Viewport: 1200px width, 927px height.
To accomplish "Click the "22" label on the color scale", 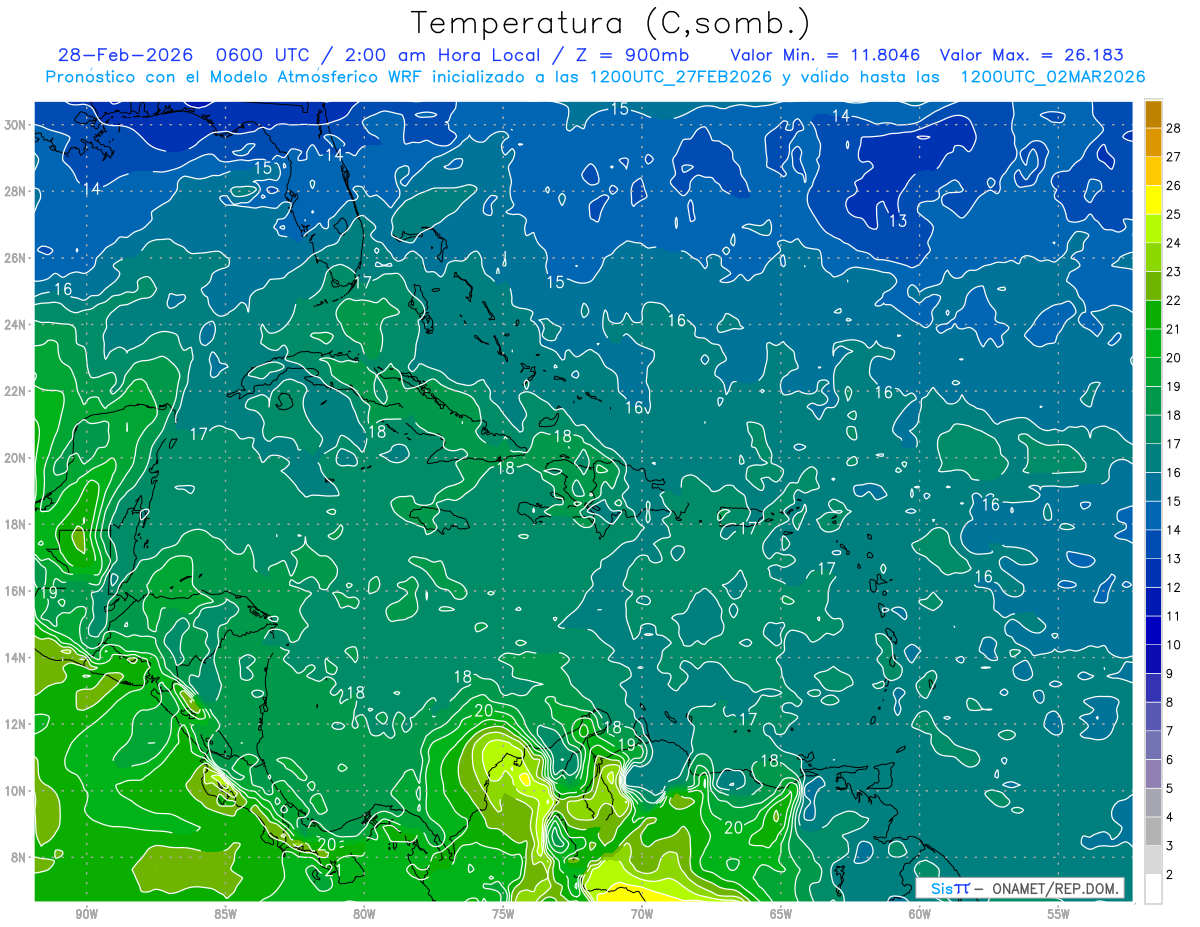I will point(1174,300).
